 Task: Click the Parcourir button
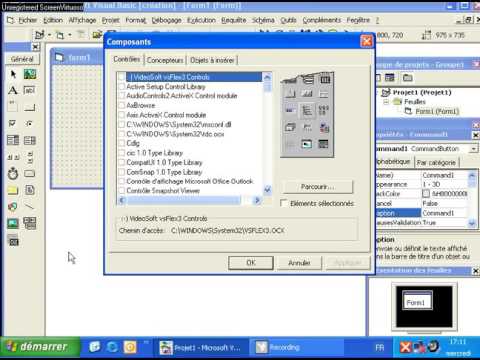(x=318, y=187)
